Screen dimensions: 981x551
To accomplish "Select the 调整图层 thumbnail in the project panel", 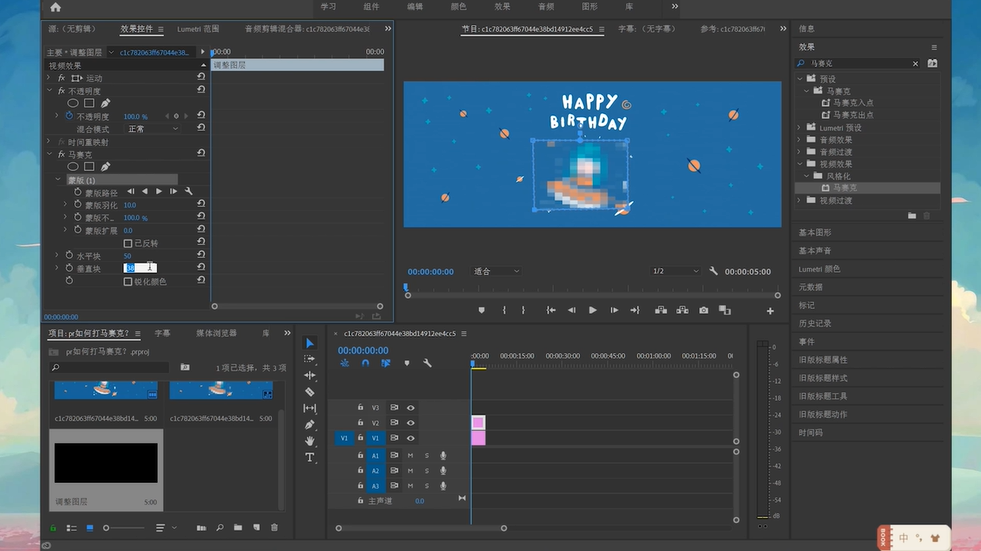I will pyautogui.click(x=105, y=462).
